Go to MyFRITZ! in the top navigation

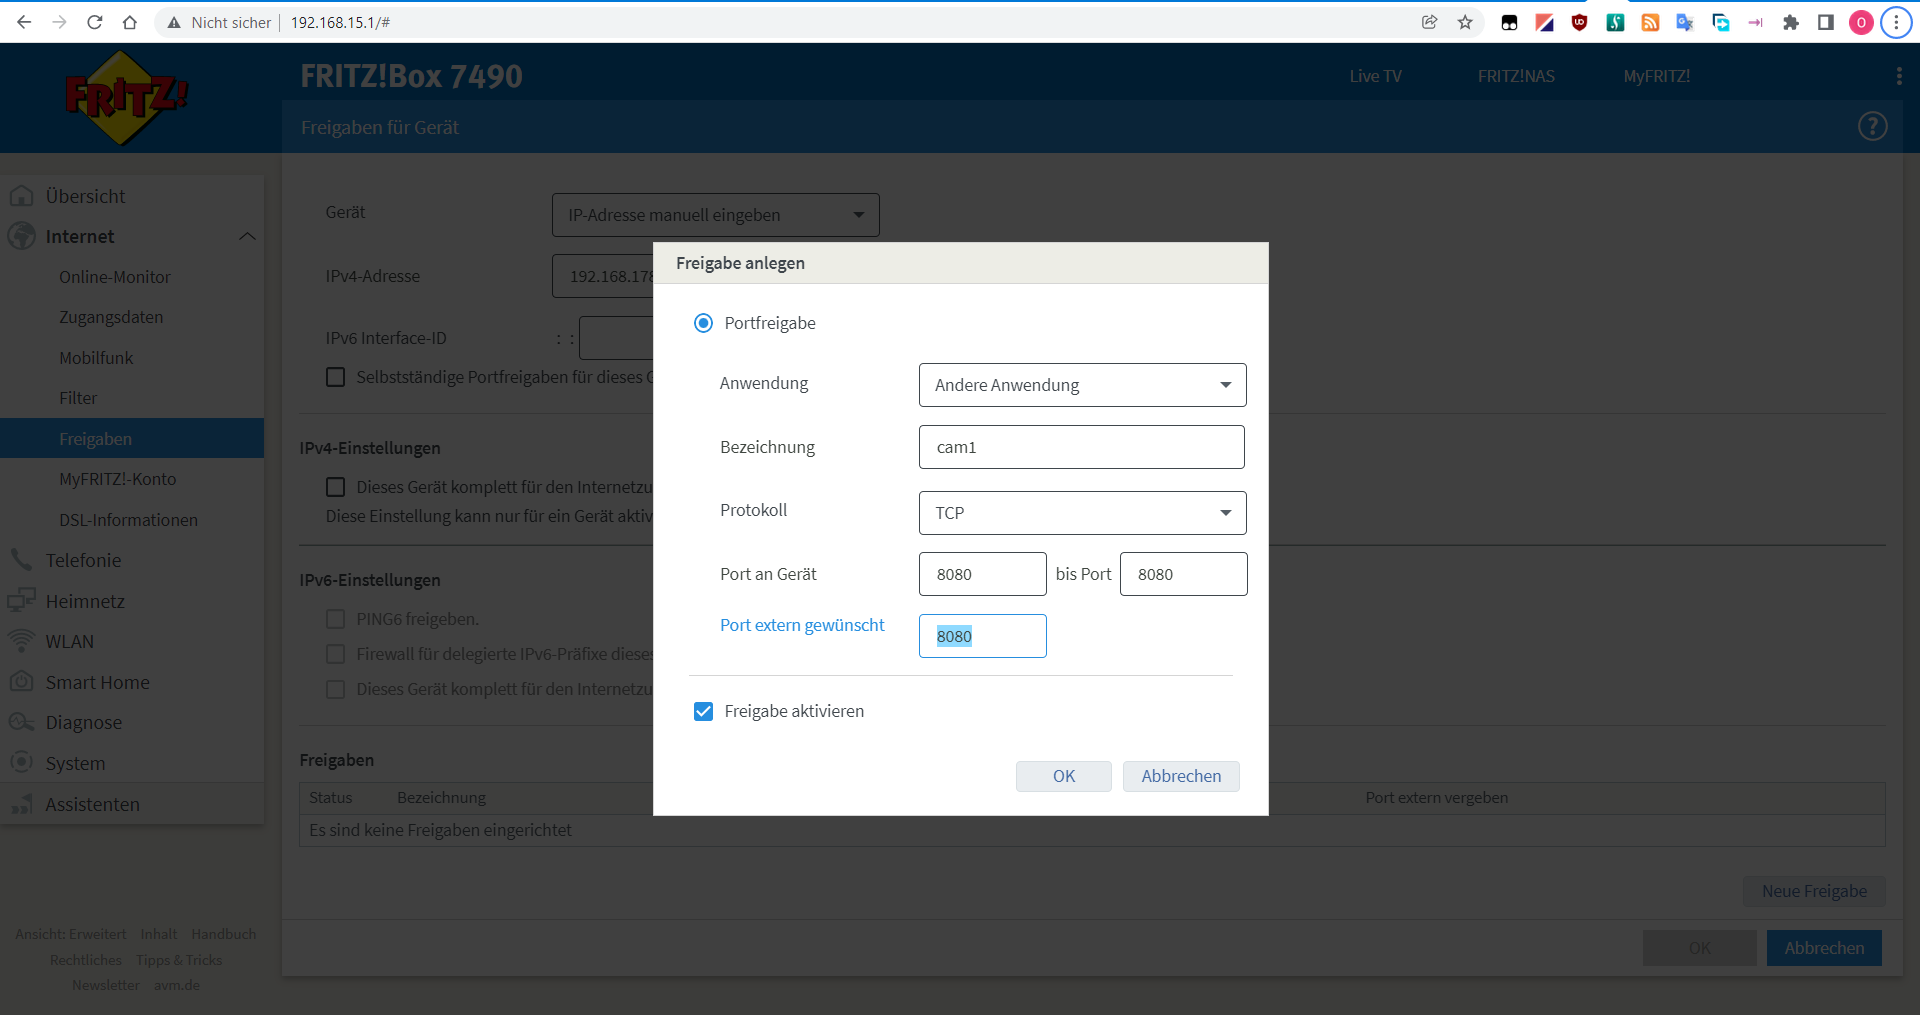pos(1656,77)
